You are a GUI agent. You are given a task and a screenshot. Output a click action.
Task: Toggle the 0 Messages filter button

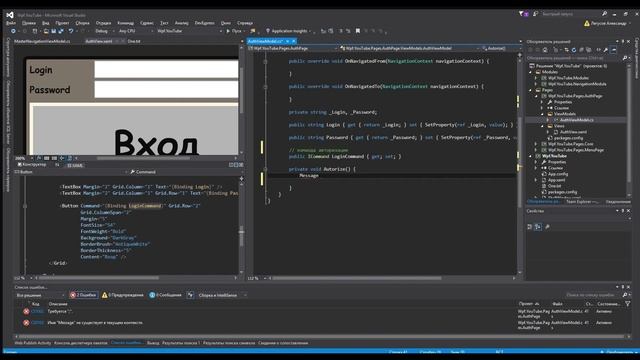165,295
